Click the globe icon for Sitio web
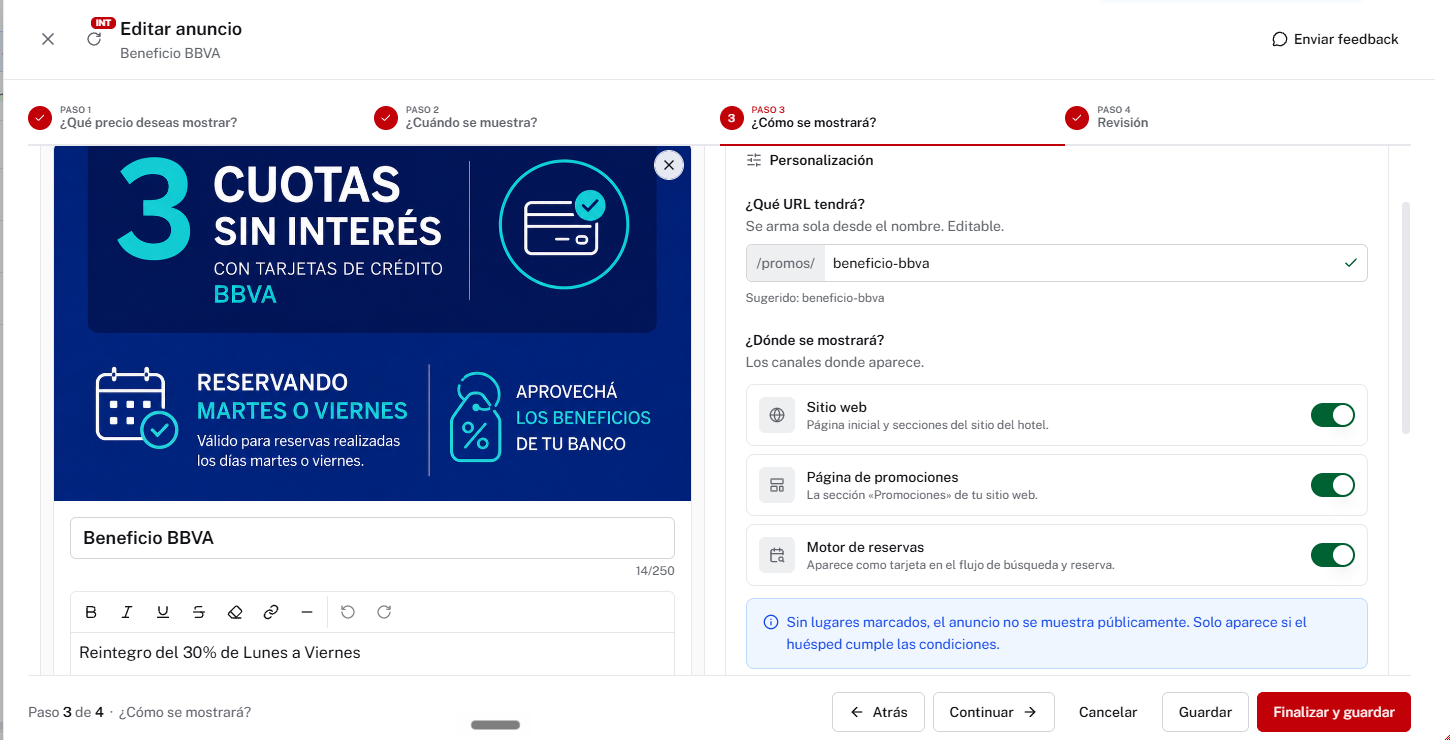Screen dimensions: 1453x740 click(777, 415)
